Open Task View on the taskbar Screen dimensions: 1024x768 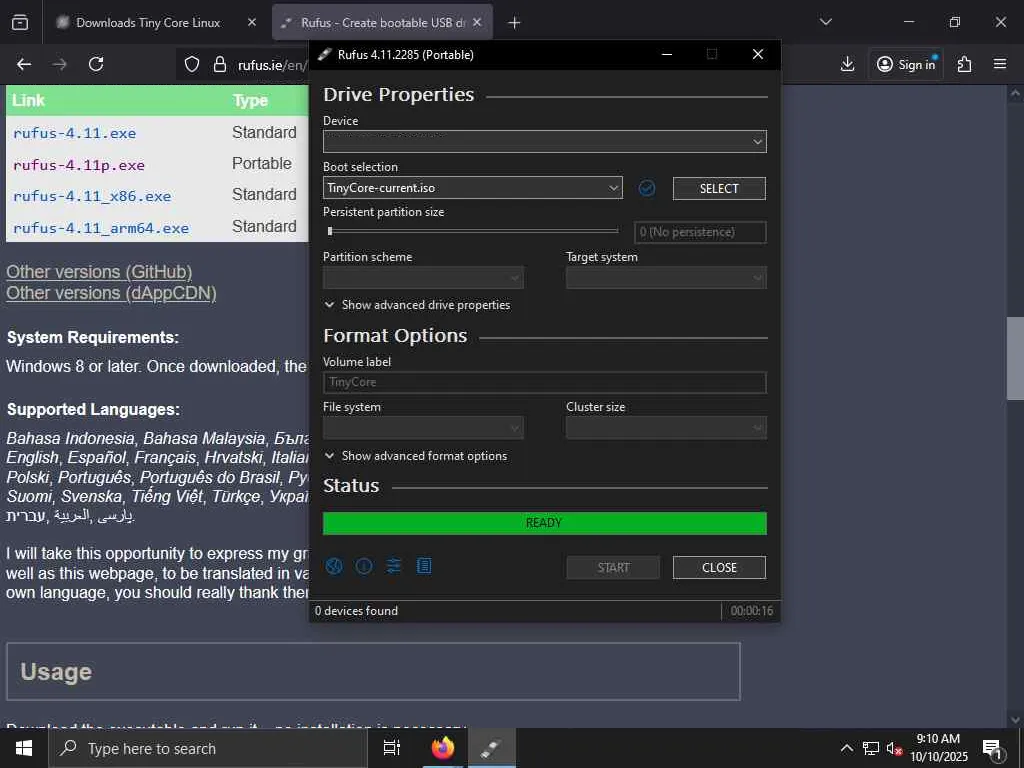coord(391,748)
